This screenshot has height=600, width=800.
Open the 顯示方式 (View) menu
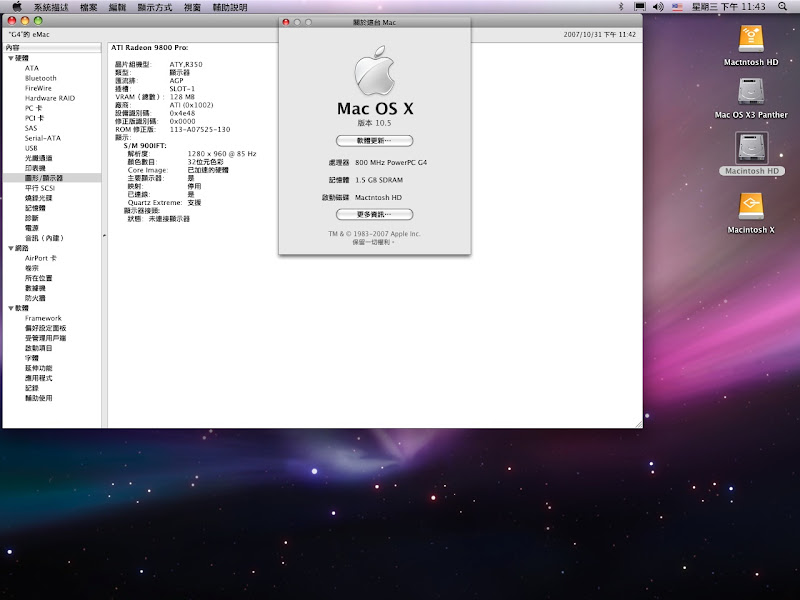pos(155,7)
